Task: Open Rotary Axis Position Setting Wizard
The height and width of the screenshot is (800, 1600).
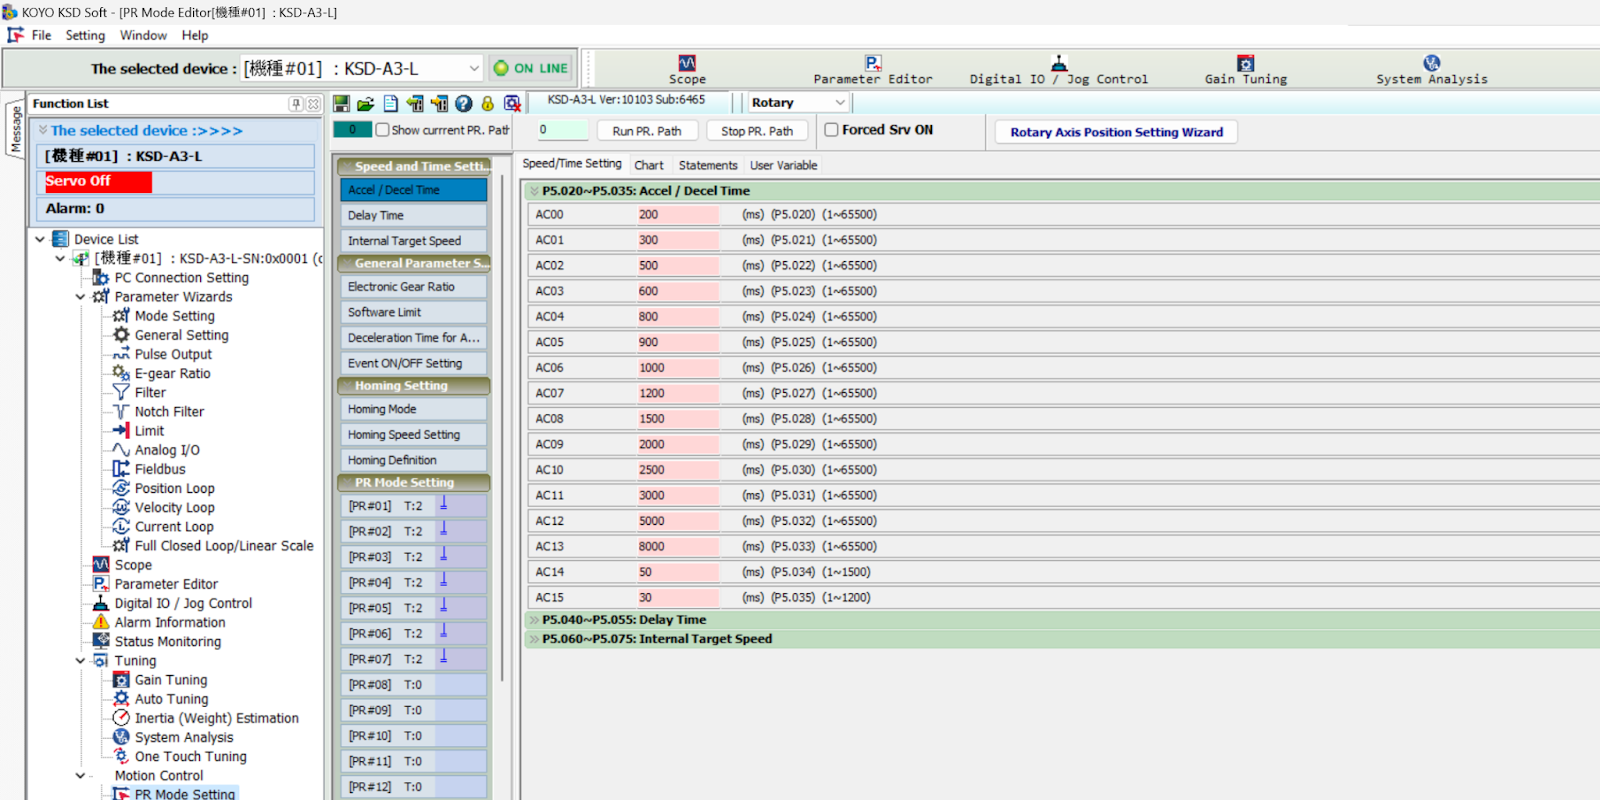Action: click(x=1116, y=132)
